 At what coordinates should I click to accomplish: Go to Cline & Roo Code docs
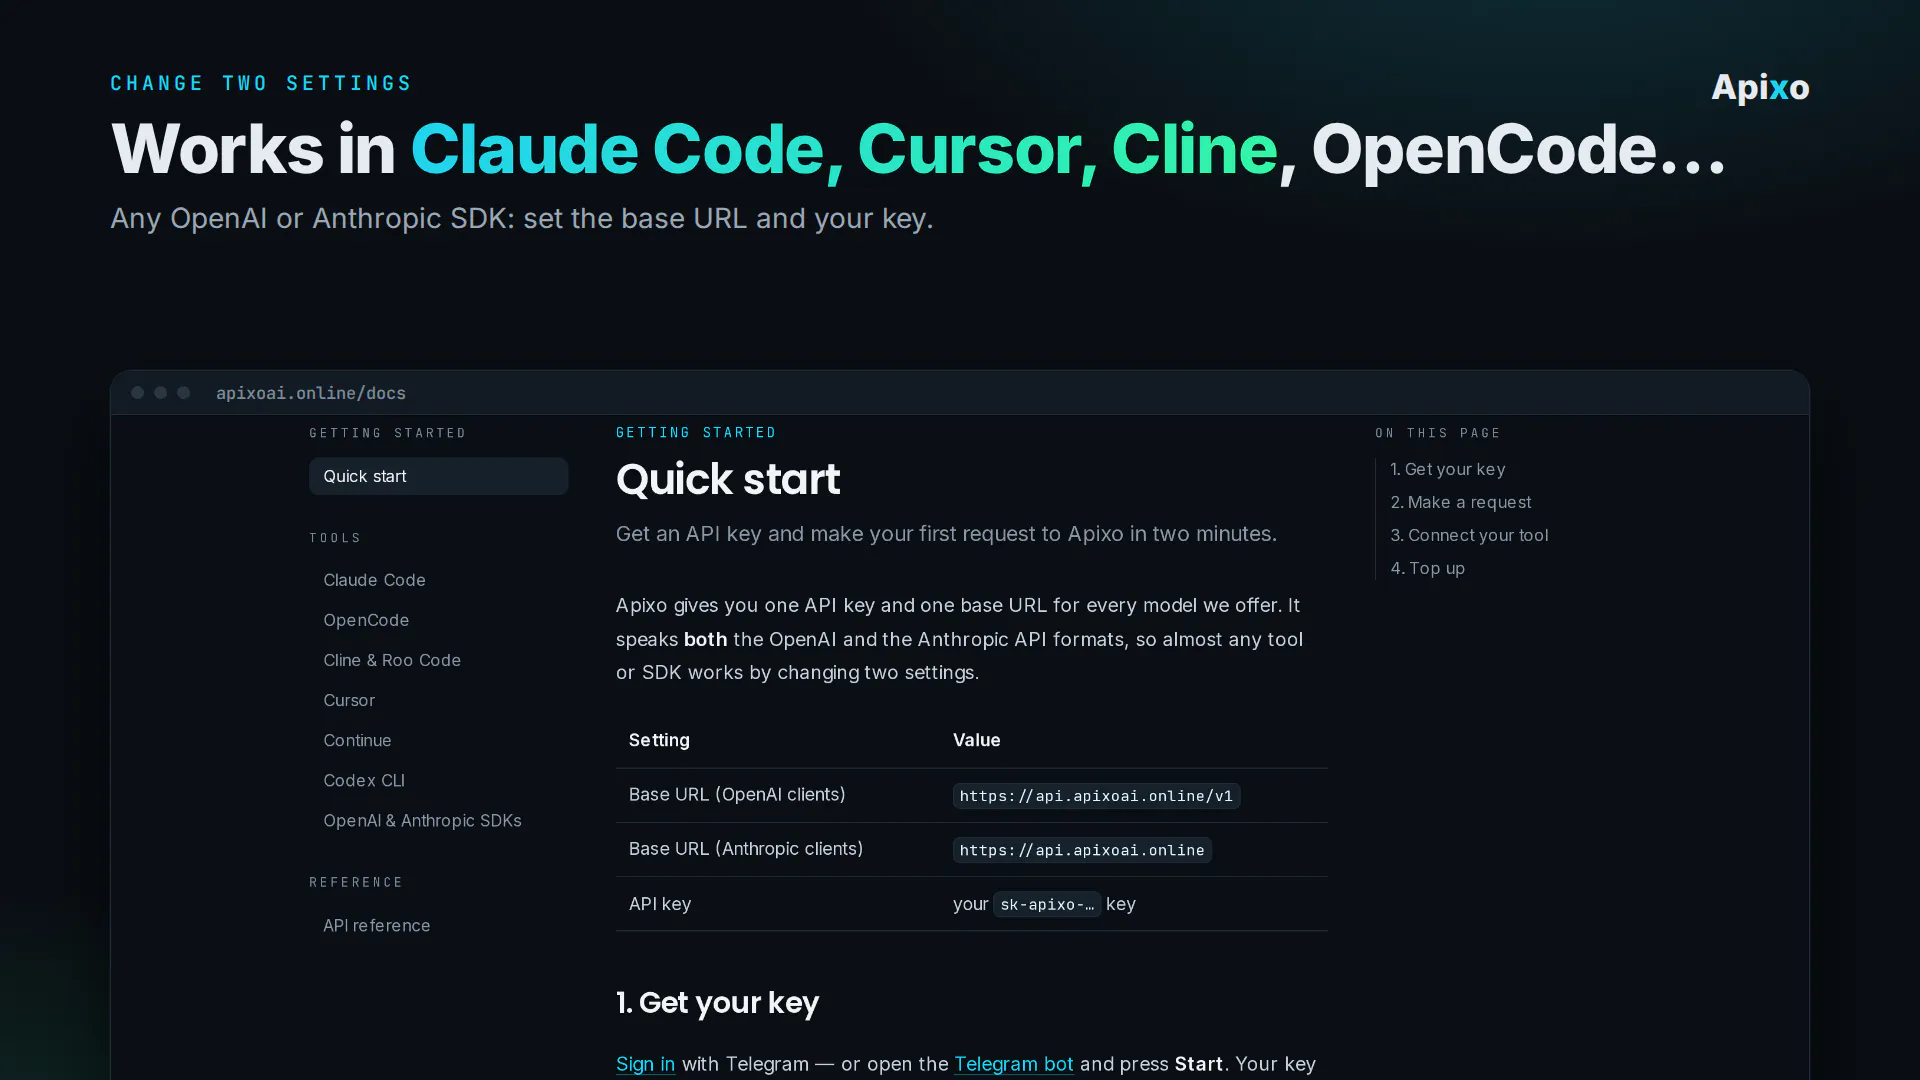[392, 660]
